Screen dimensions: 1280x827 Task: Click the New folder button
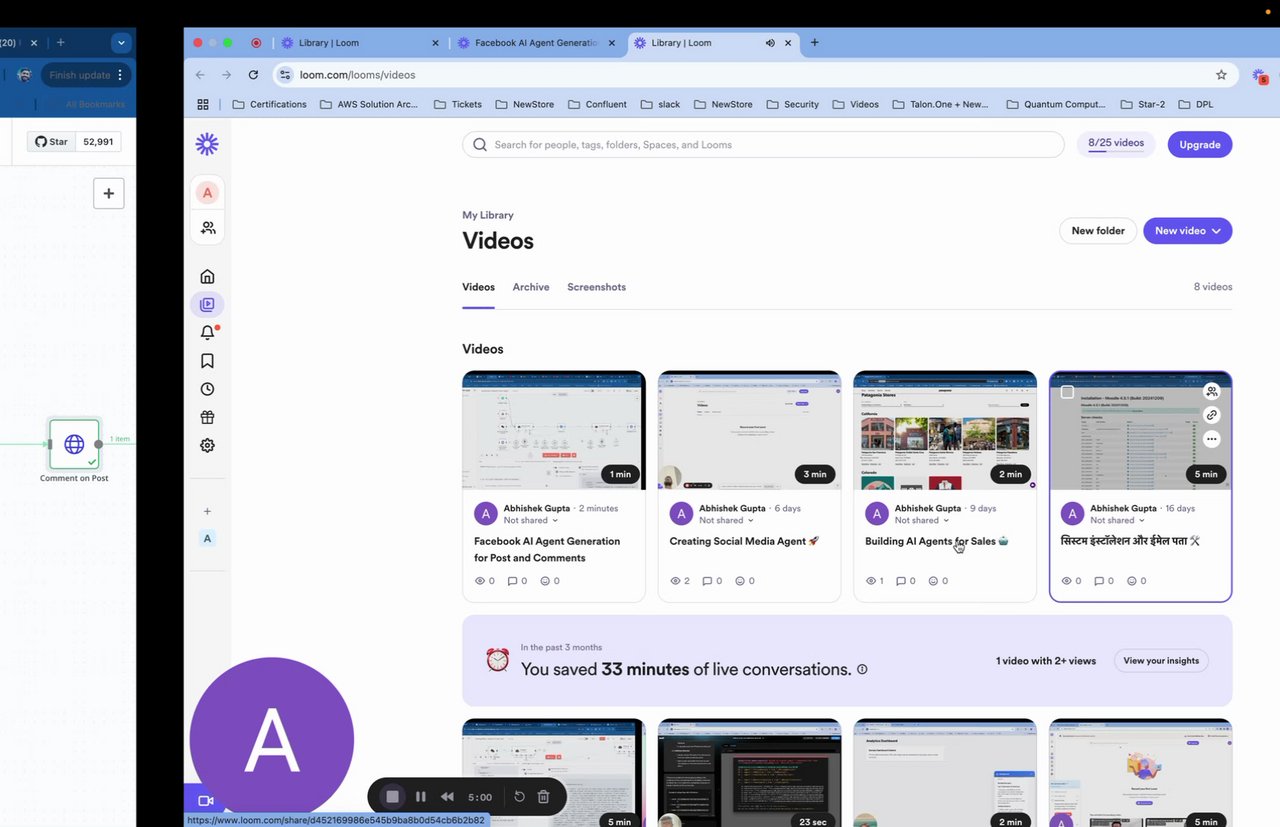1098,231
